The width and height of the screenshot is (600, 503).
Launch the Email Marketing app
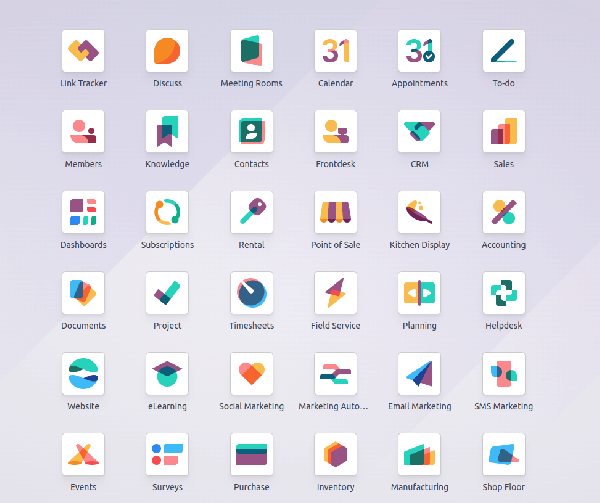419,374
